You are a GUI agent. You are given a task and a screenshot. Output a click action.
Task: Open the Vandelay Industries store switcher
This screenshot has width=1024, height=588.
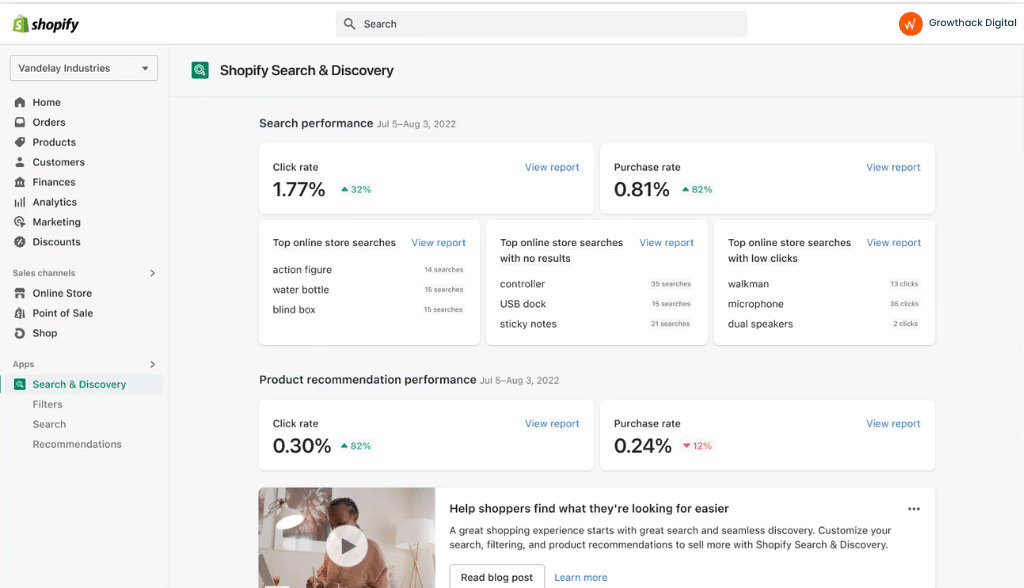[84, 68]
